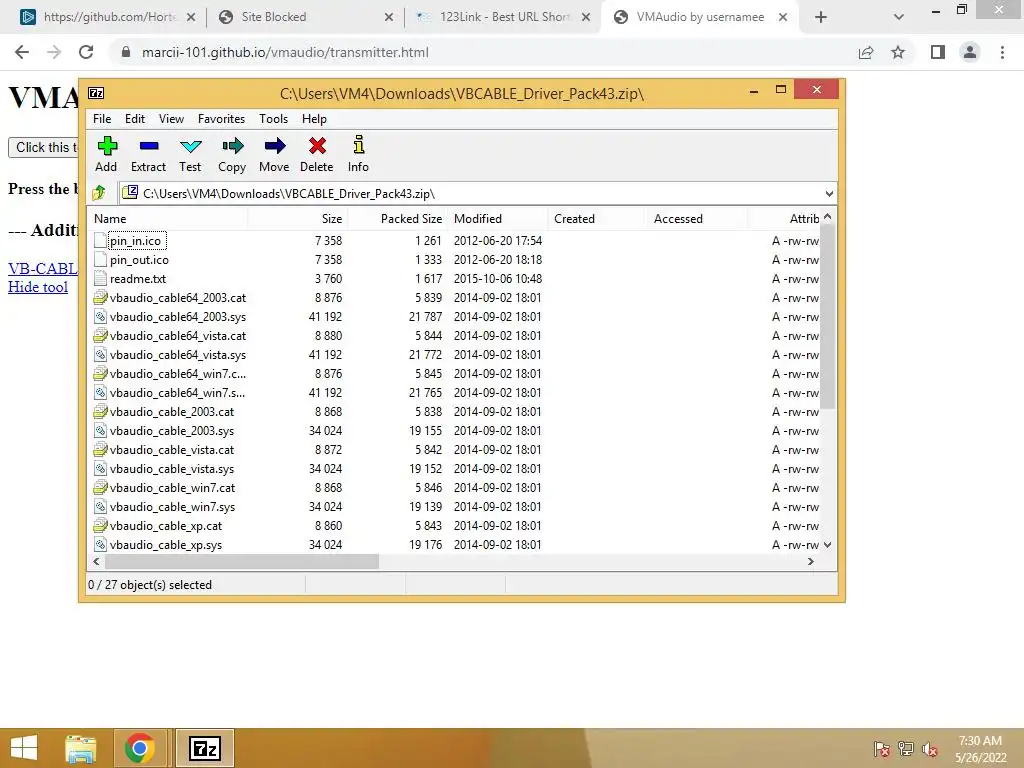The image size is (1024, 768).
Task: Click the VB-CABLE link on the page
Action: coord(43,268)
